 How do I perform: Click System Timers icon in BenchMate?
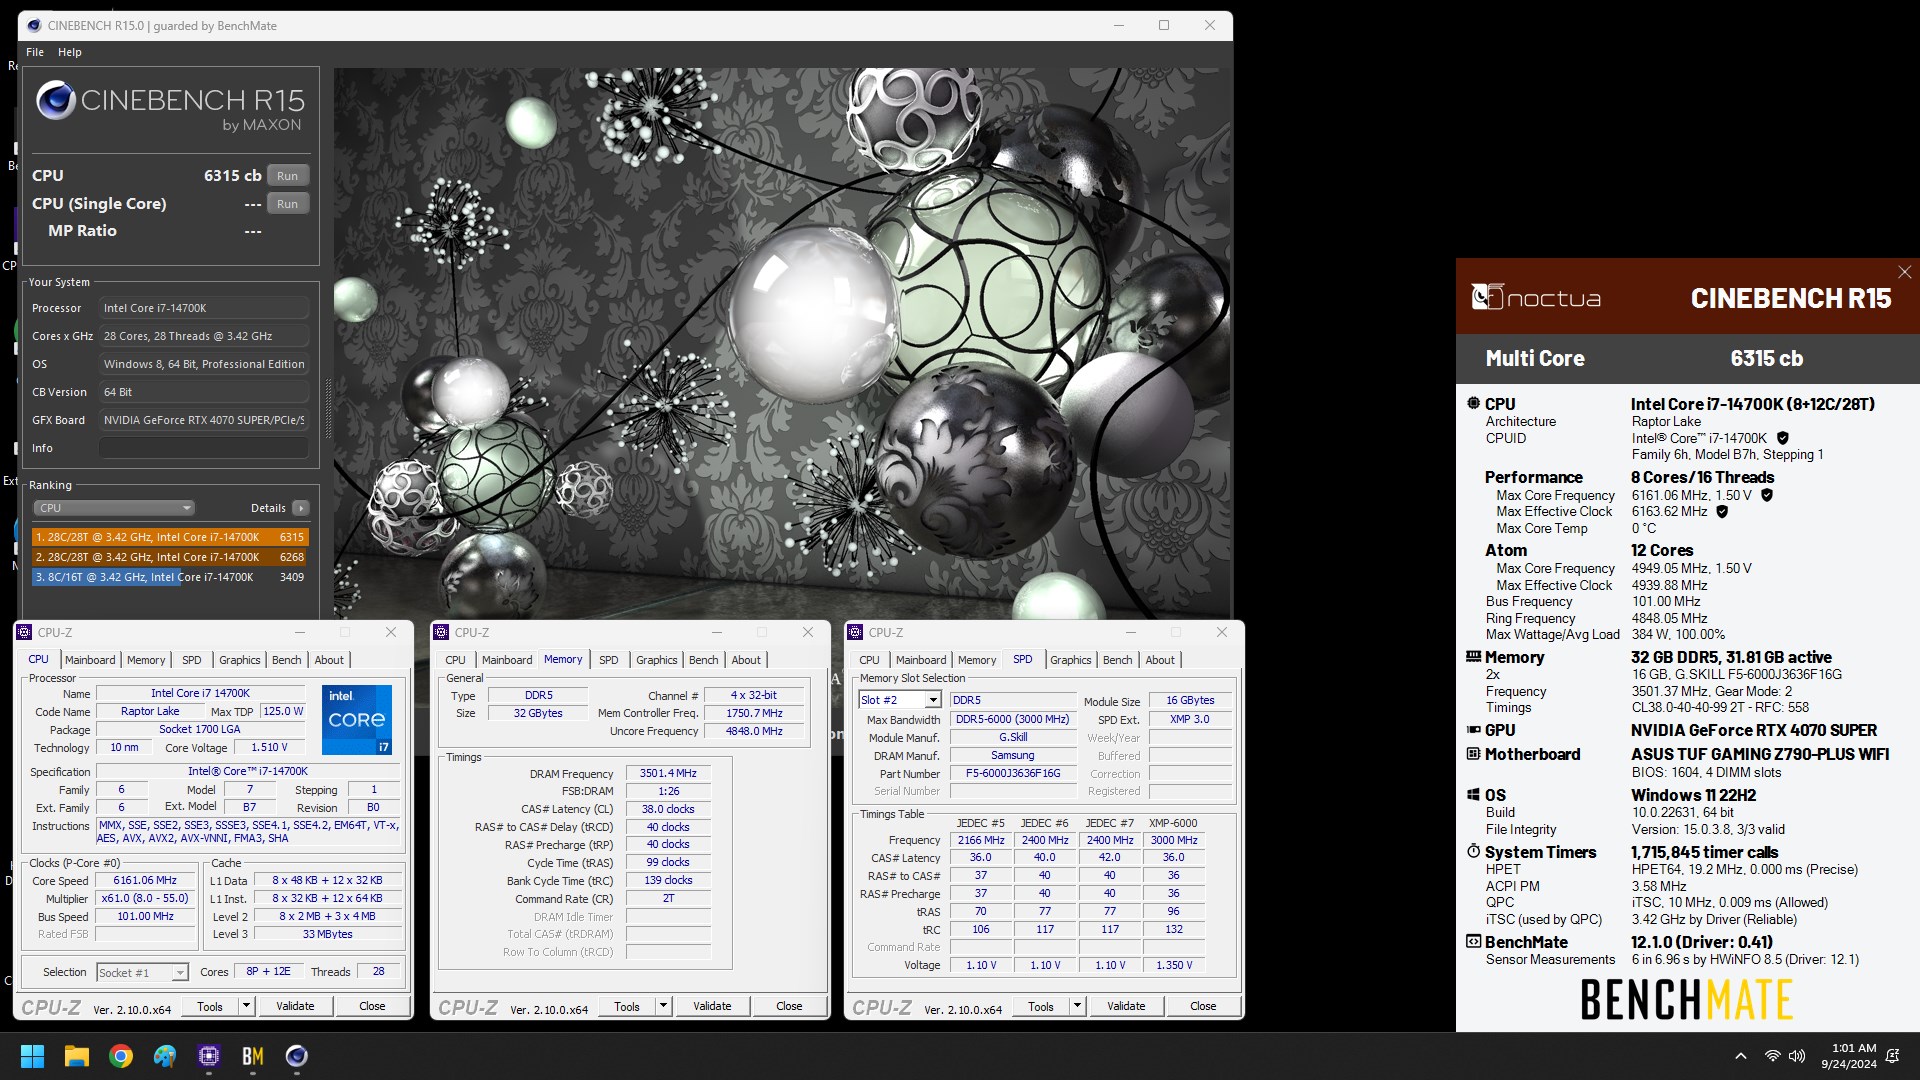(1473, 852)
